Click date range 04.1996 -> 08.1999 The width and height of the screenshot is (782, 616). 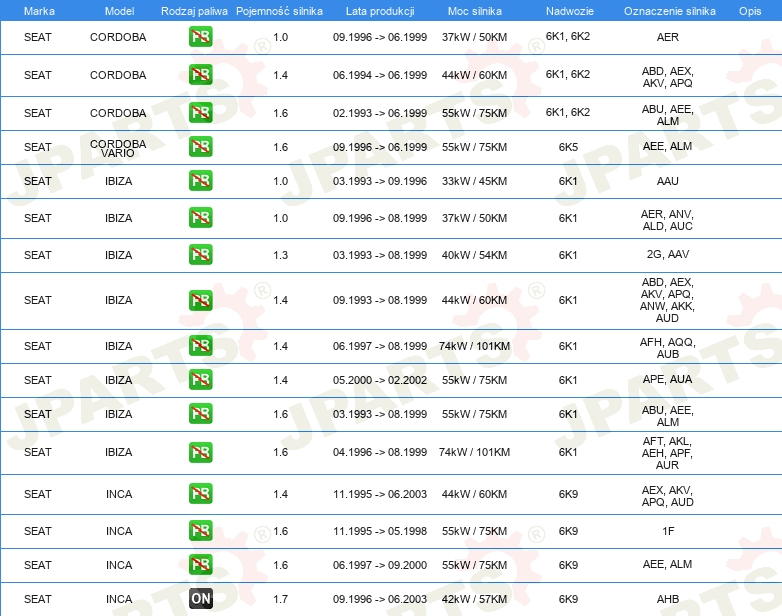380,452
